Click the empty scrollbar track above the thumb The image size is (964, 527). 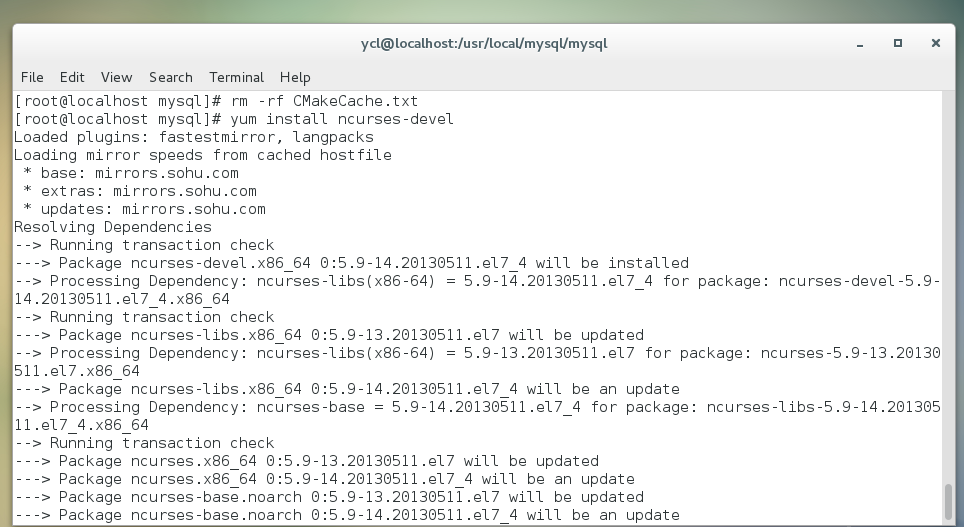pos(949,288)
